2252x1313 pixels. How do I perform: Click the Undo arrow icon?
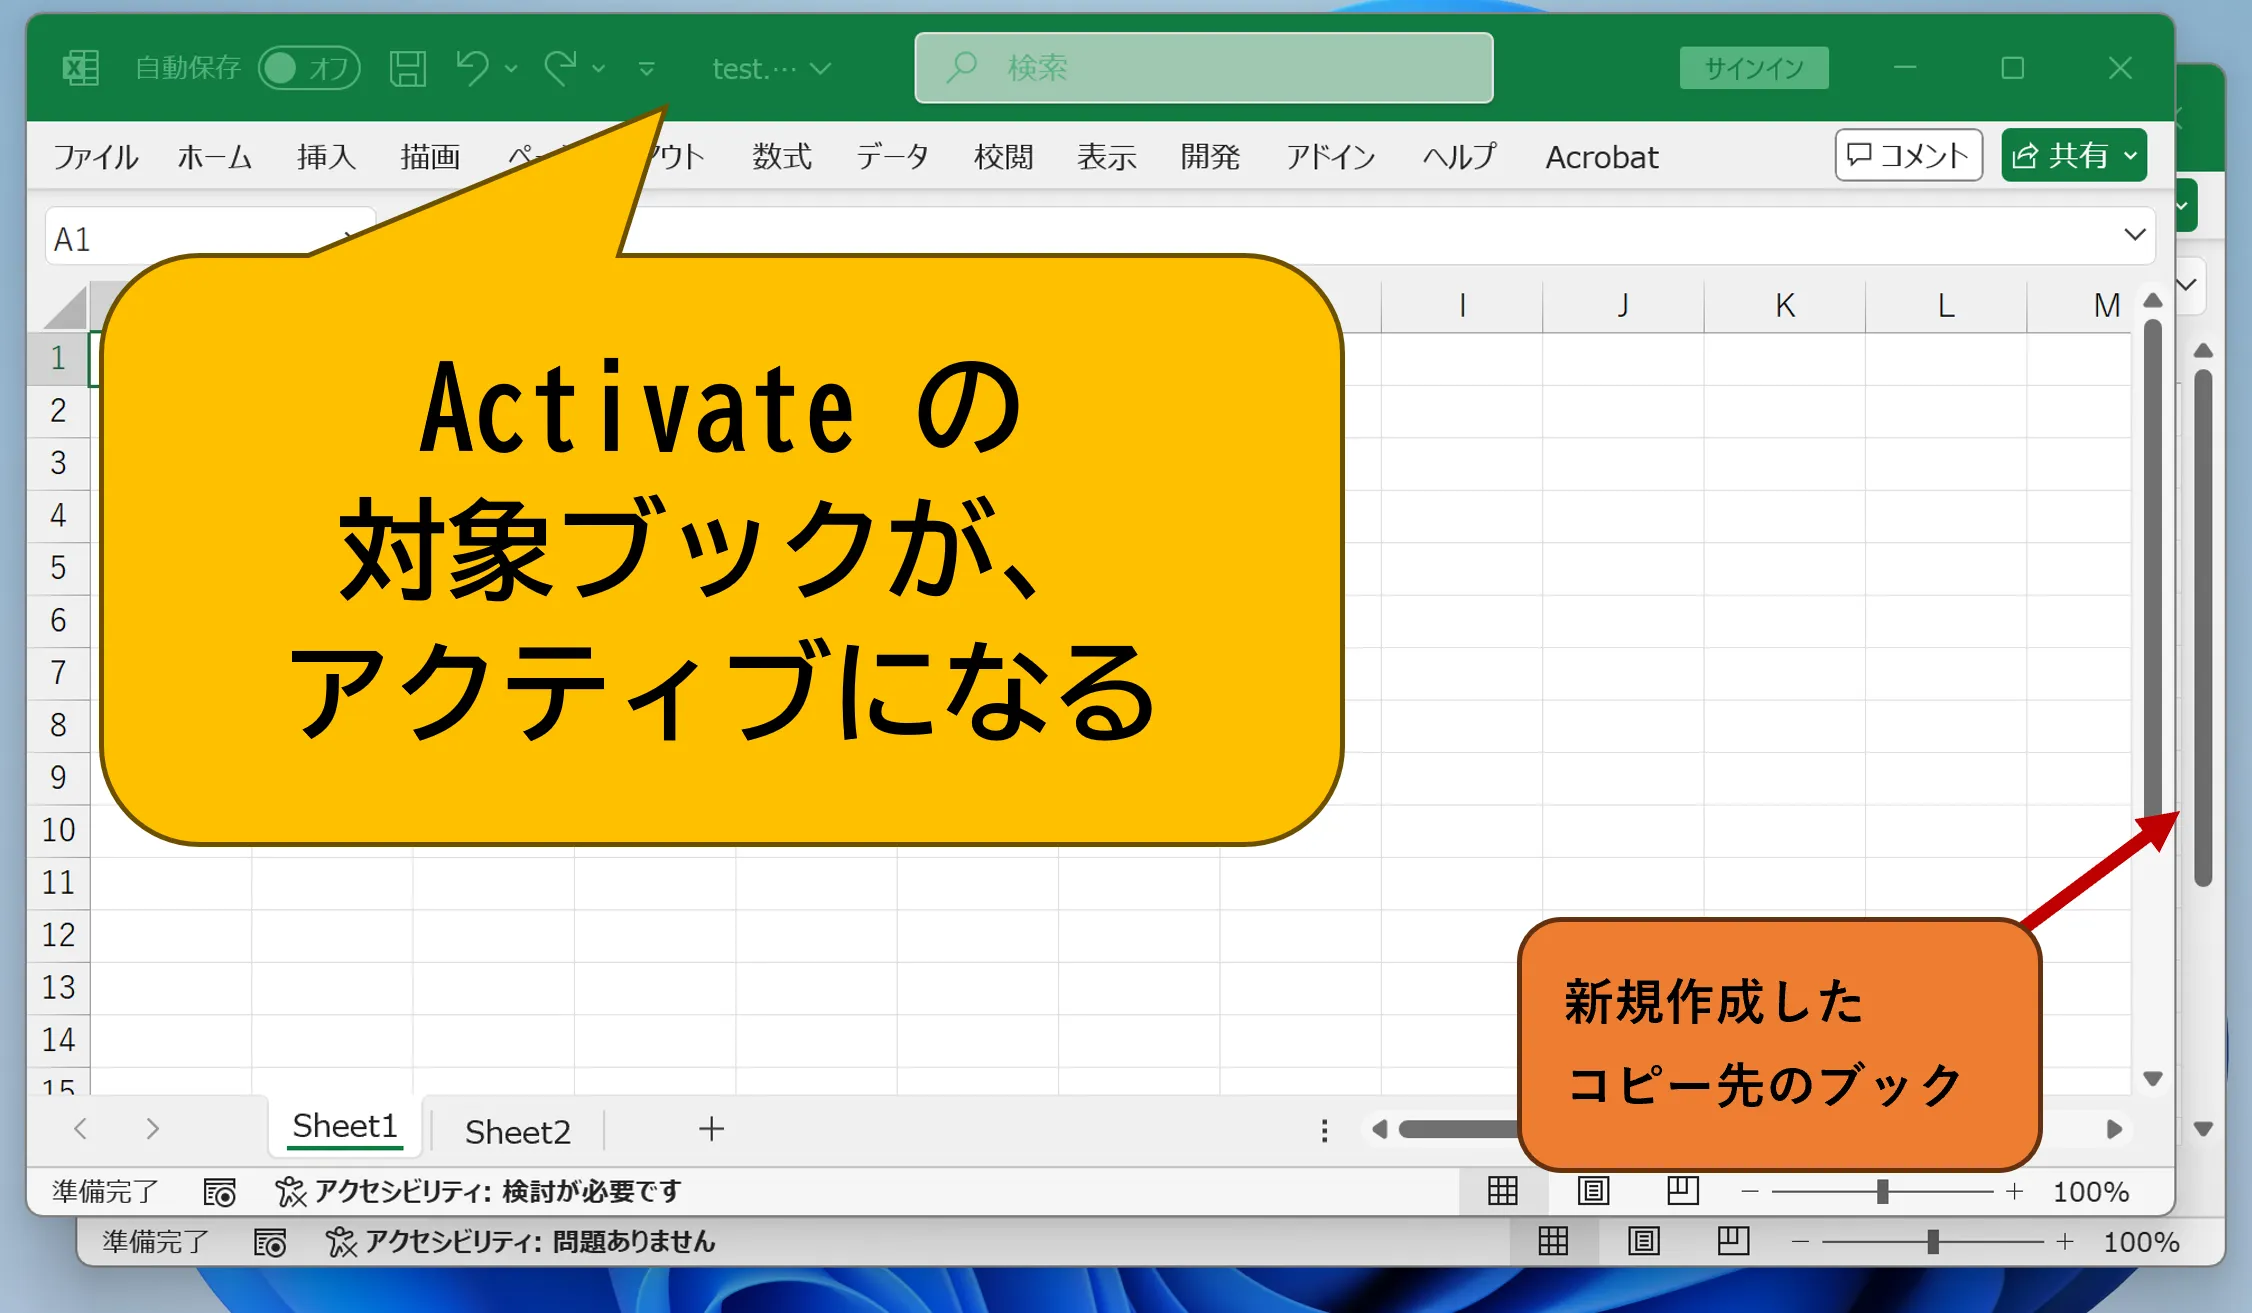tap(472, 68)
